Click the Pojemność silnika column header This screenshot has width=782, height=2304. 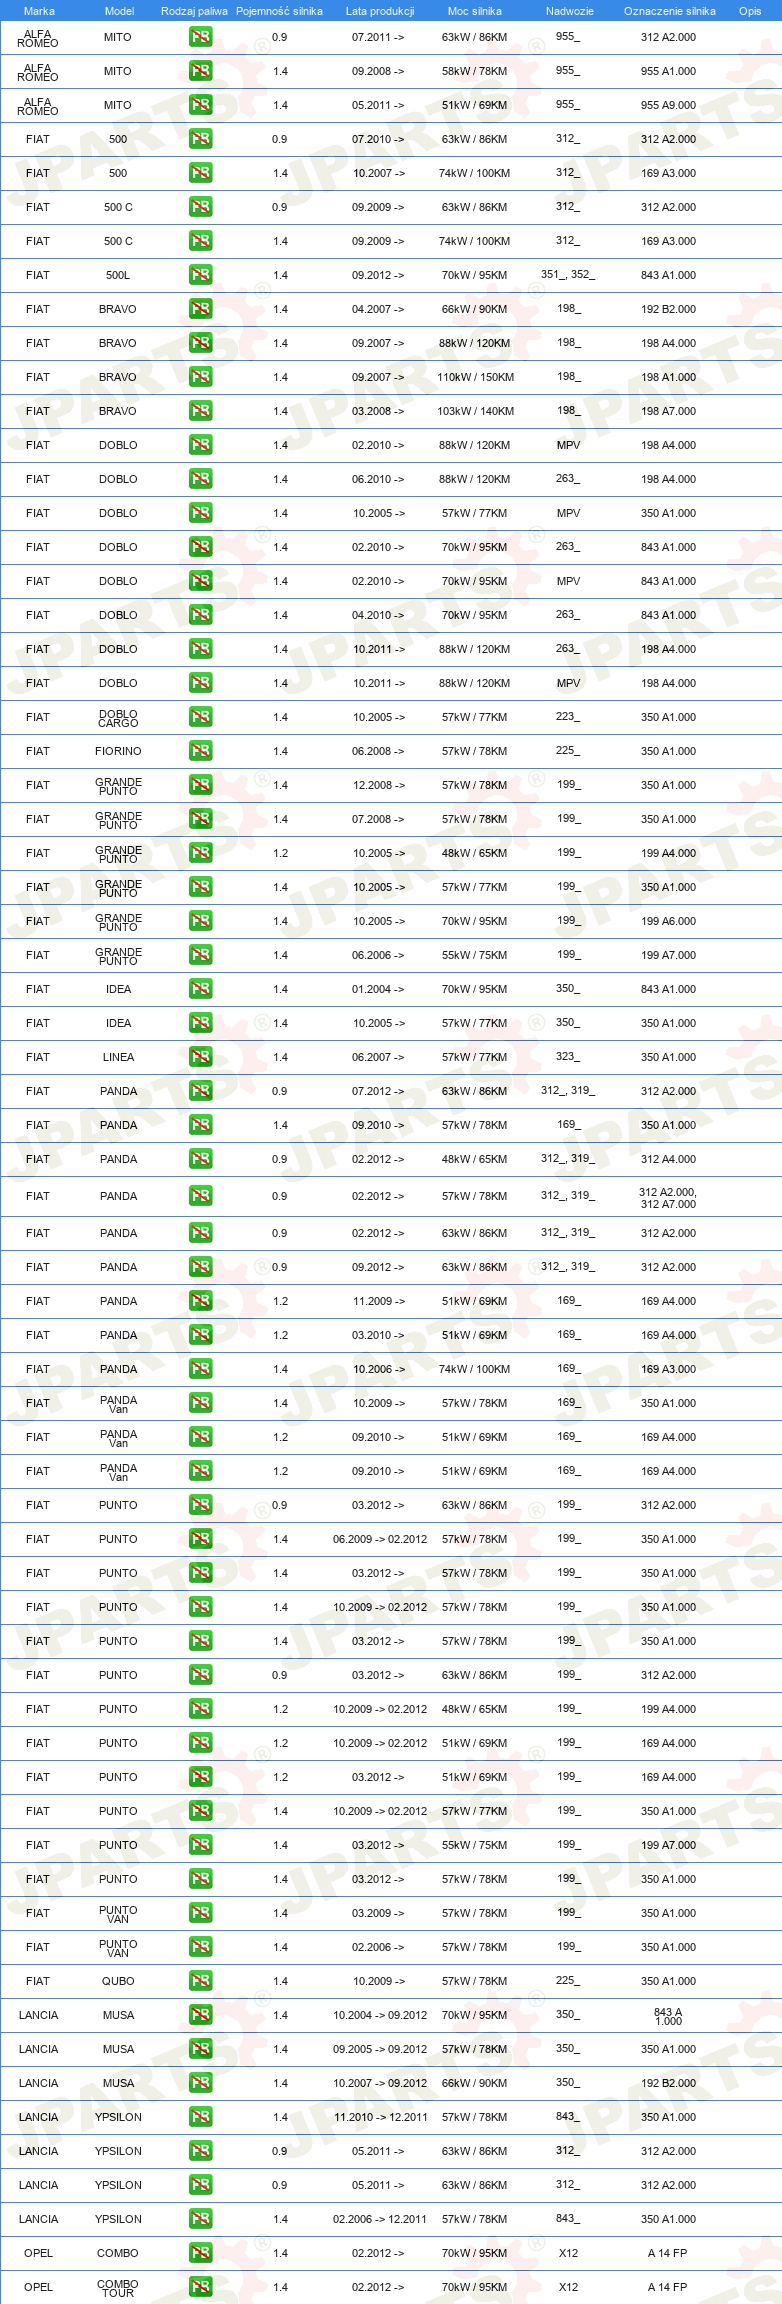279,11
